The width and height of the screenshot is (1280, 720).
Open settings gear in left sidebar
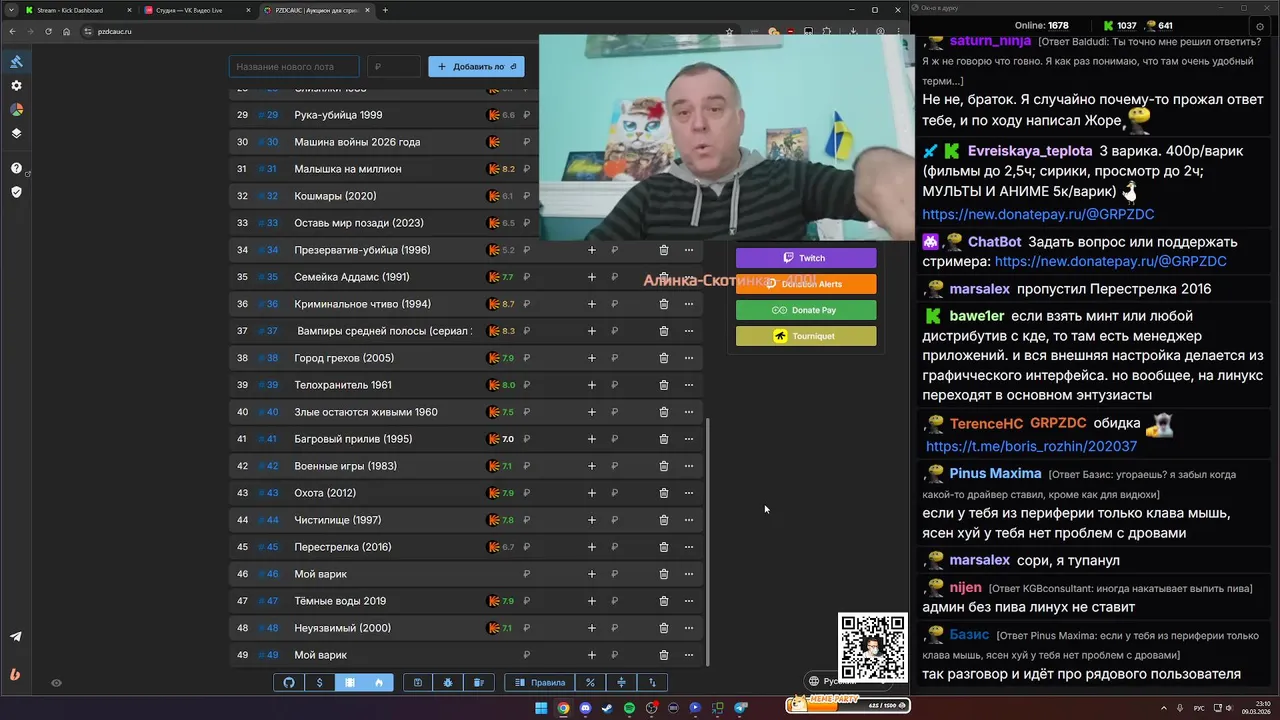(16, 86)
